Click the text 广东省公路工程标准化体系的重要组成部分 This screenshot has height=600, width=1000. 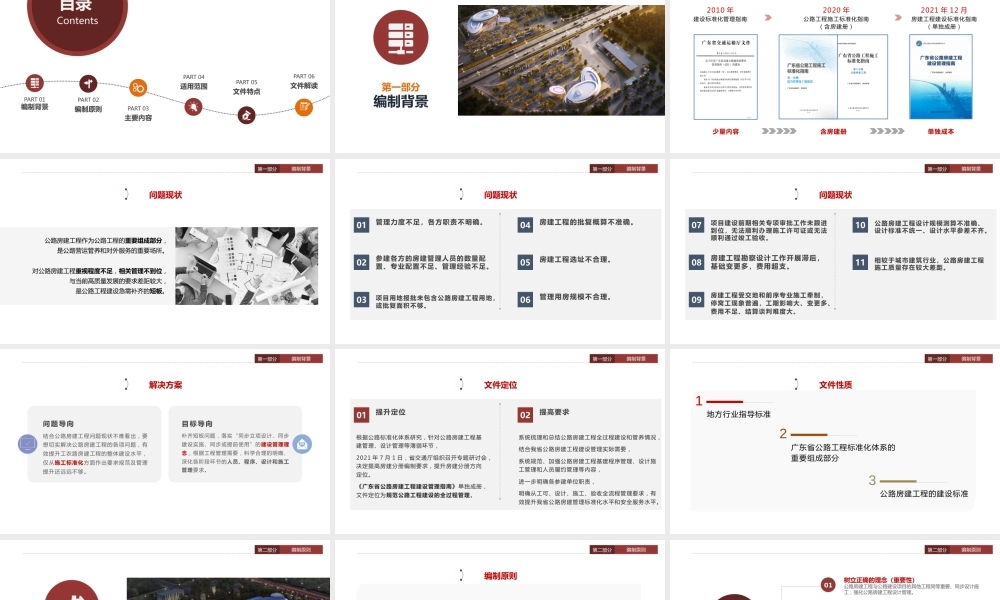(x=843, y=453)
